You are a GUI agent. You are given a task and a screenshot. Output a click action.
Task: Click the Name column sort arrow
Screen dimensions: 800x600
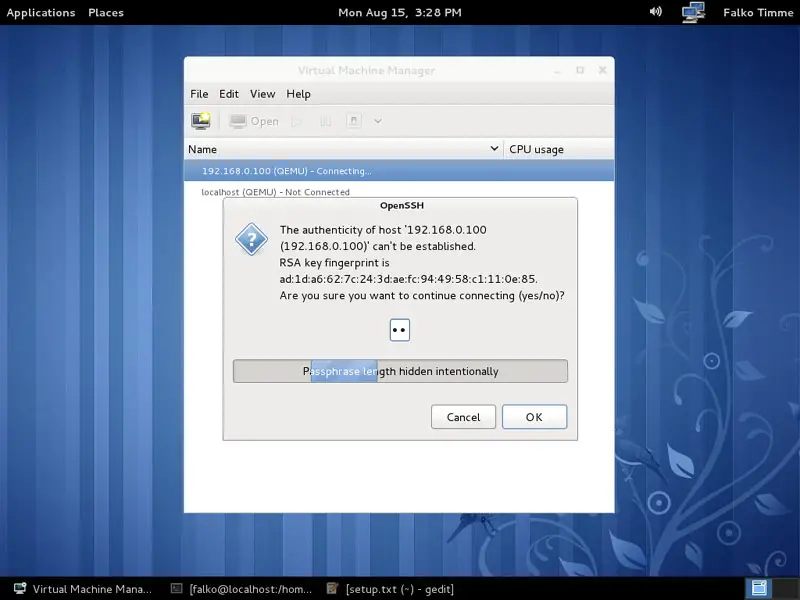pos(494,149)
